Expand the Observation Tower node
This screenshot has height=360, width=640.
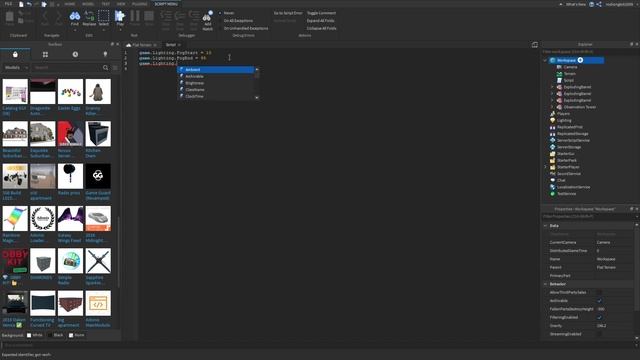pyautogui.click(x=552, y=107)
